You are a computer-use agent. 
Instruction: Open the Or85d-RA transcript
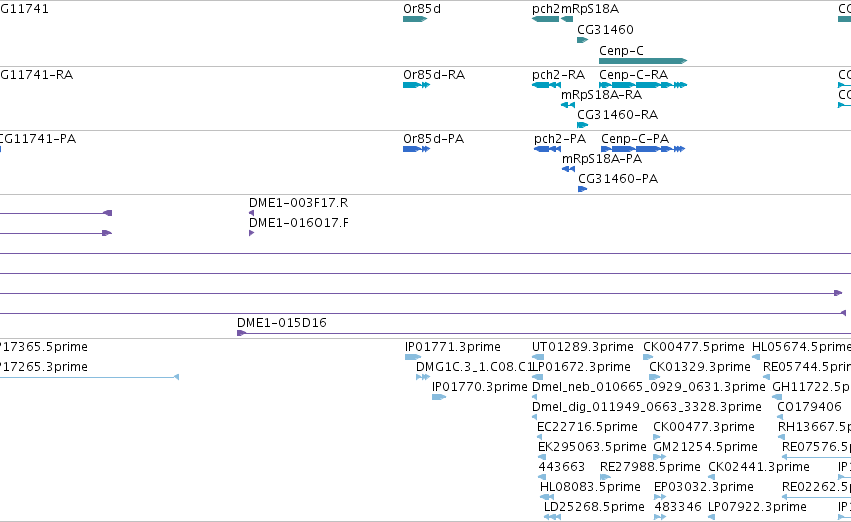416,85
